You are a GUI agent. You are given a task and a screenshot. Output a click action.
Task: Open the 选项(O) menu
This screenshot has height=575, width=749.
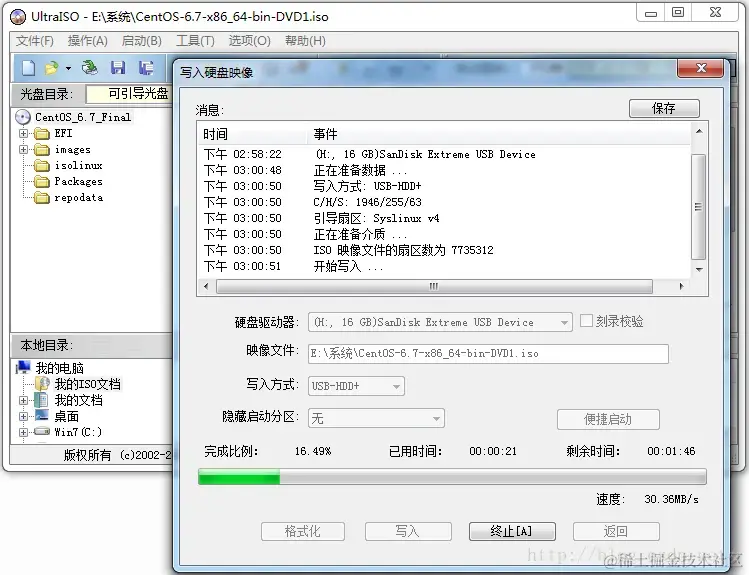point(249,41)
